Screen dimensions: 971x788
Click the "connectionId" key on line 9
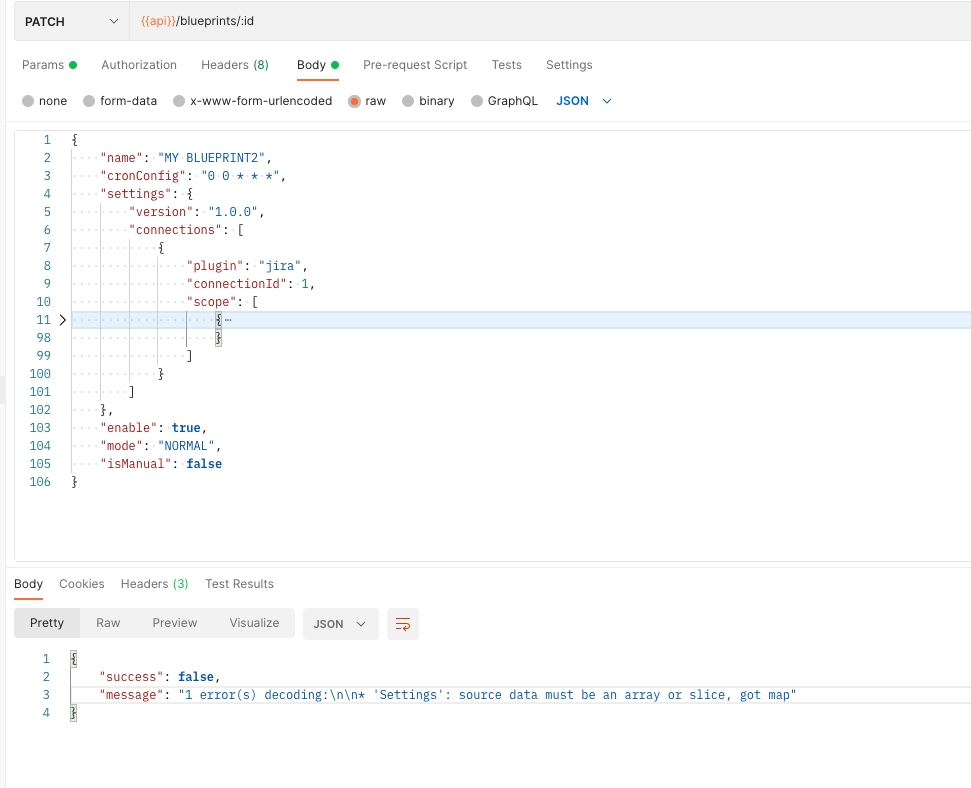(x=237, y=284)
